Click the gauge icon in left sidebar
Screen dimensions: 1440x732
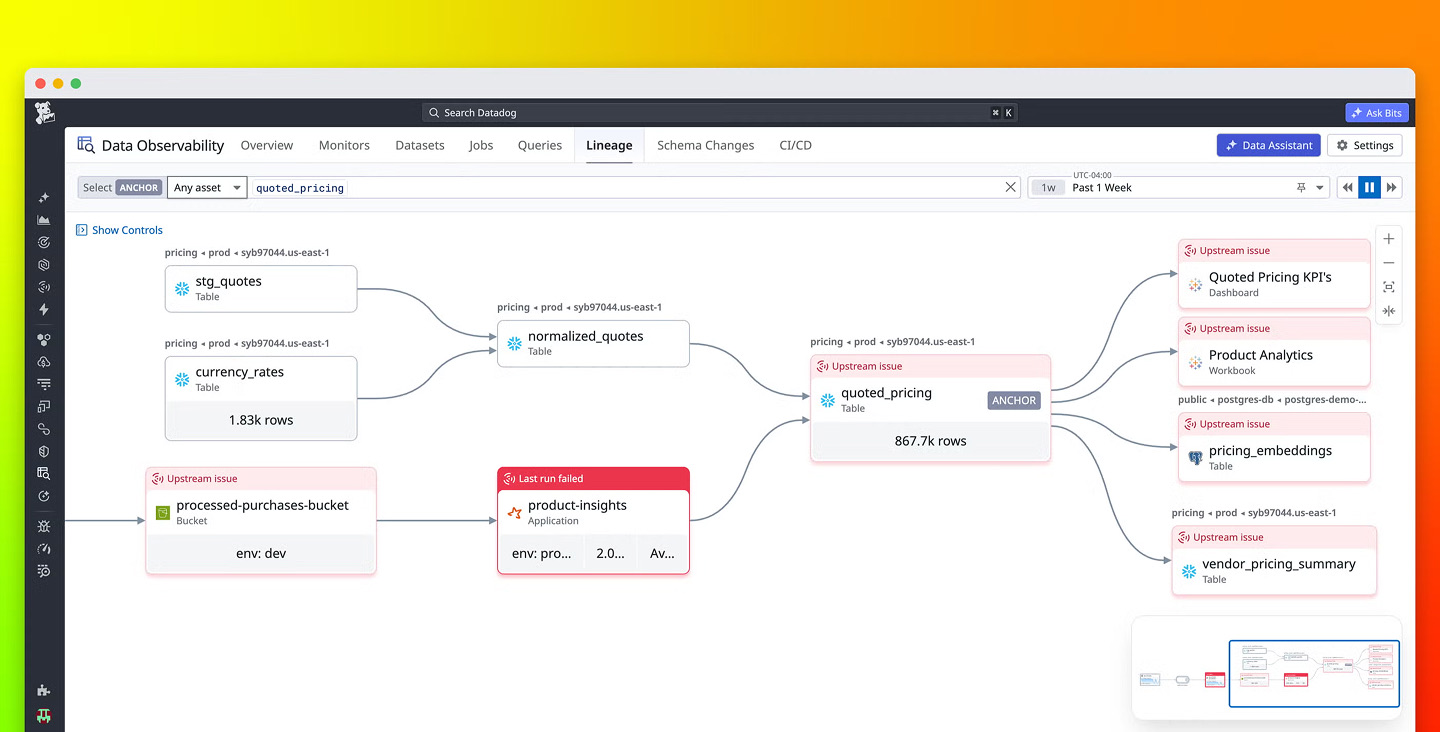(44, 549)
